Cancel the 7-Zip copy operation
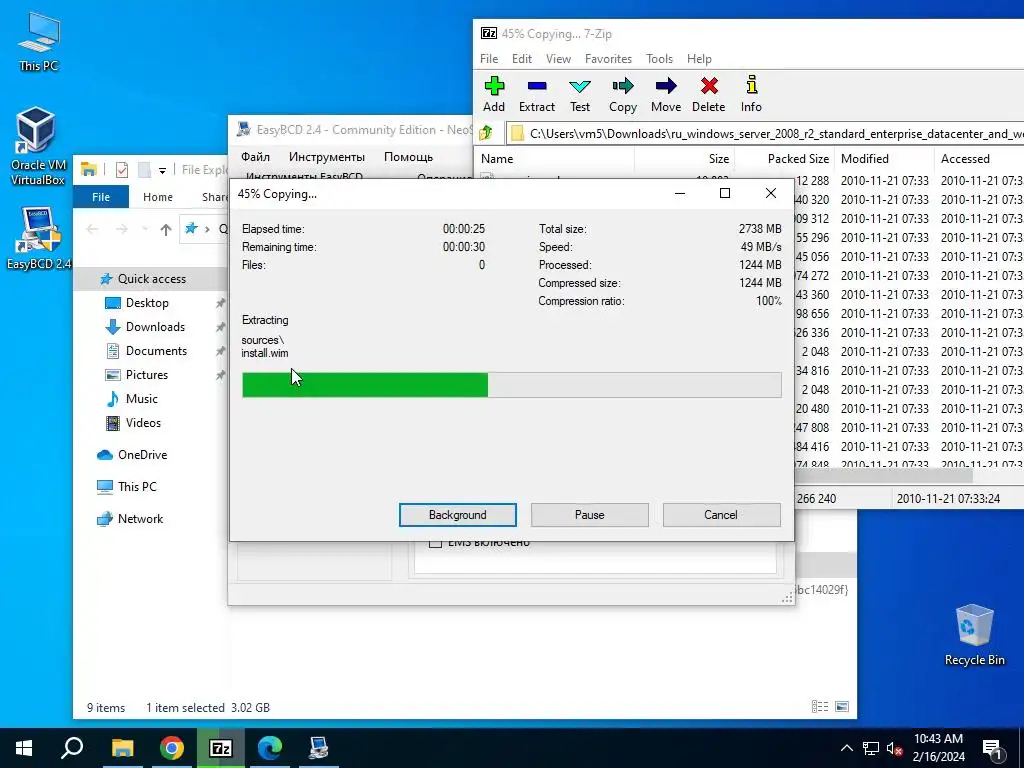Viewport: 1024px width, 768px height. coord(721,515)
